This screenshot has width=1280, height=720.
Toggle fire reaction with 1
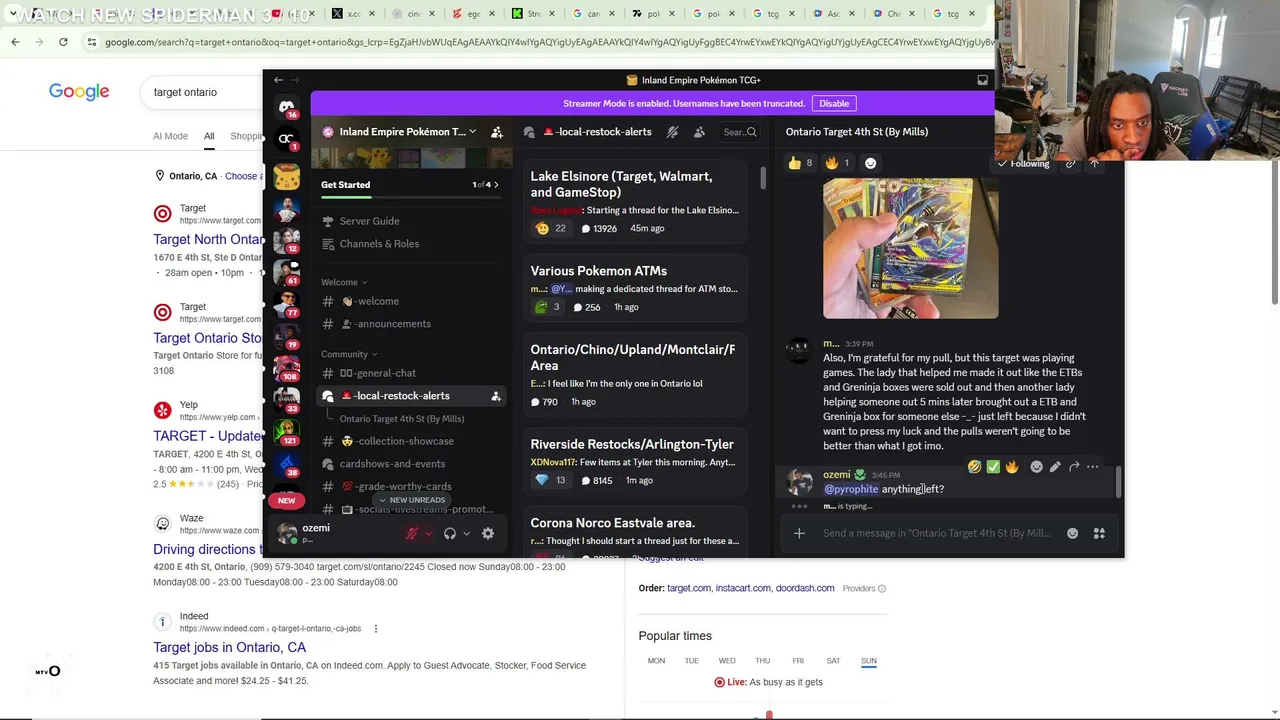[x=838, y=163]
